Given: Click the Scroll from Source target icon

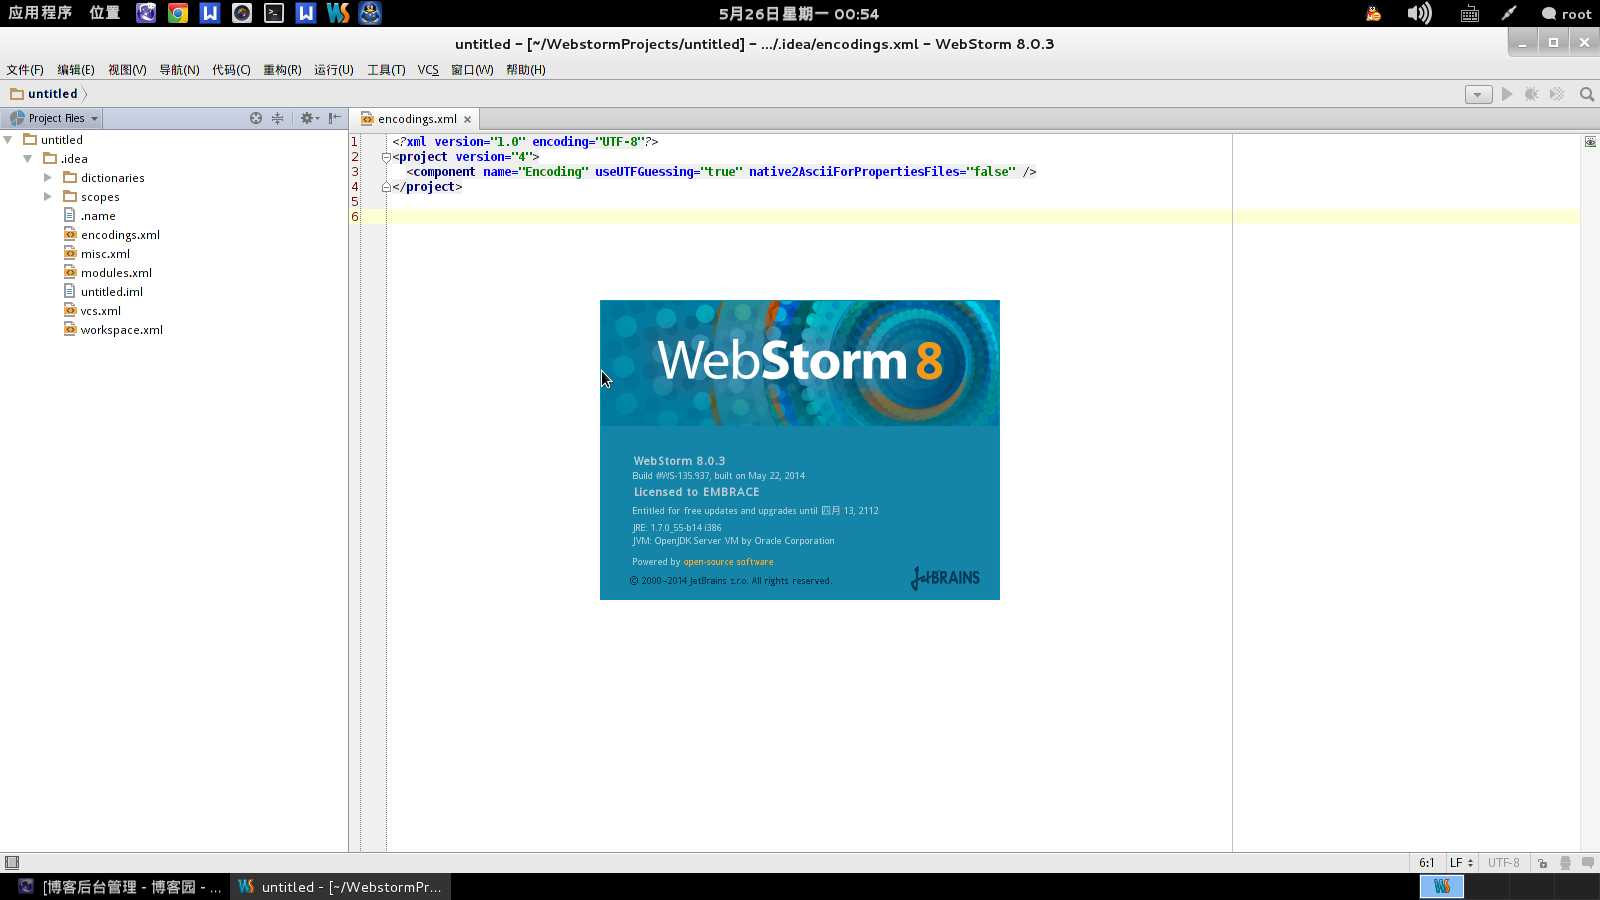Looking at the screenshot, I should (x=256, y=118).
